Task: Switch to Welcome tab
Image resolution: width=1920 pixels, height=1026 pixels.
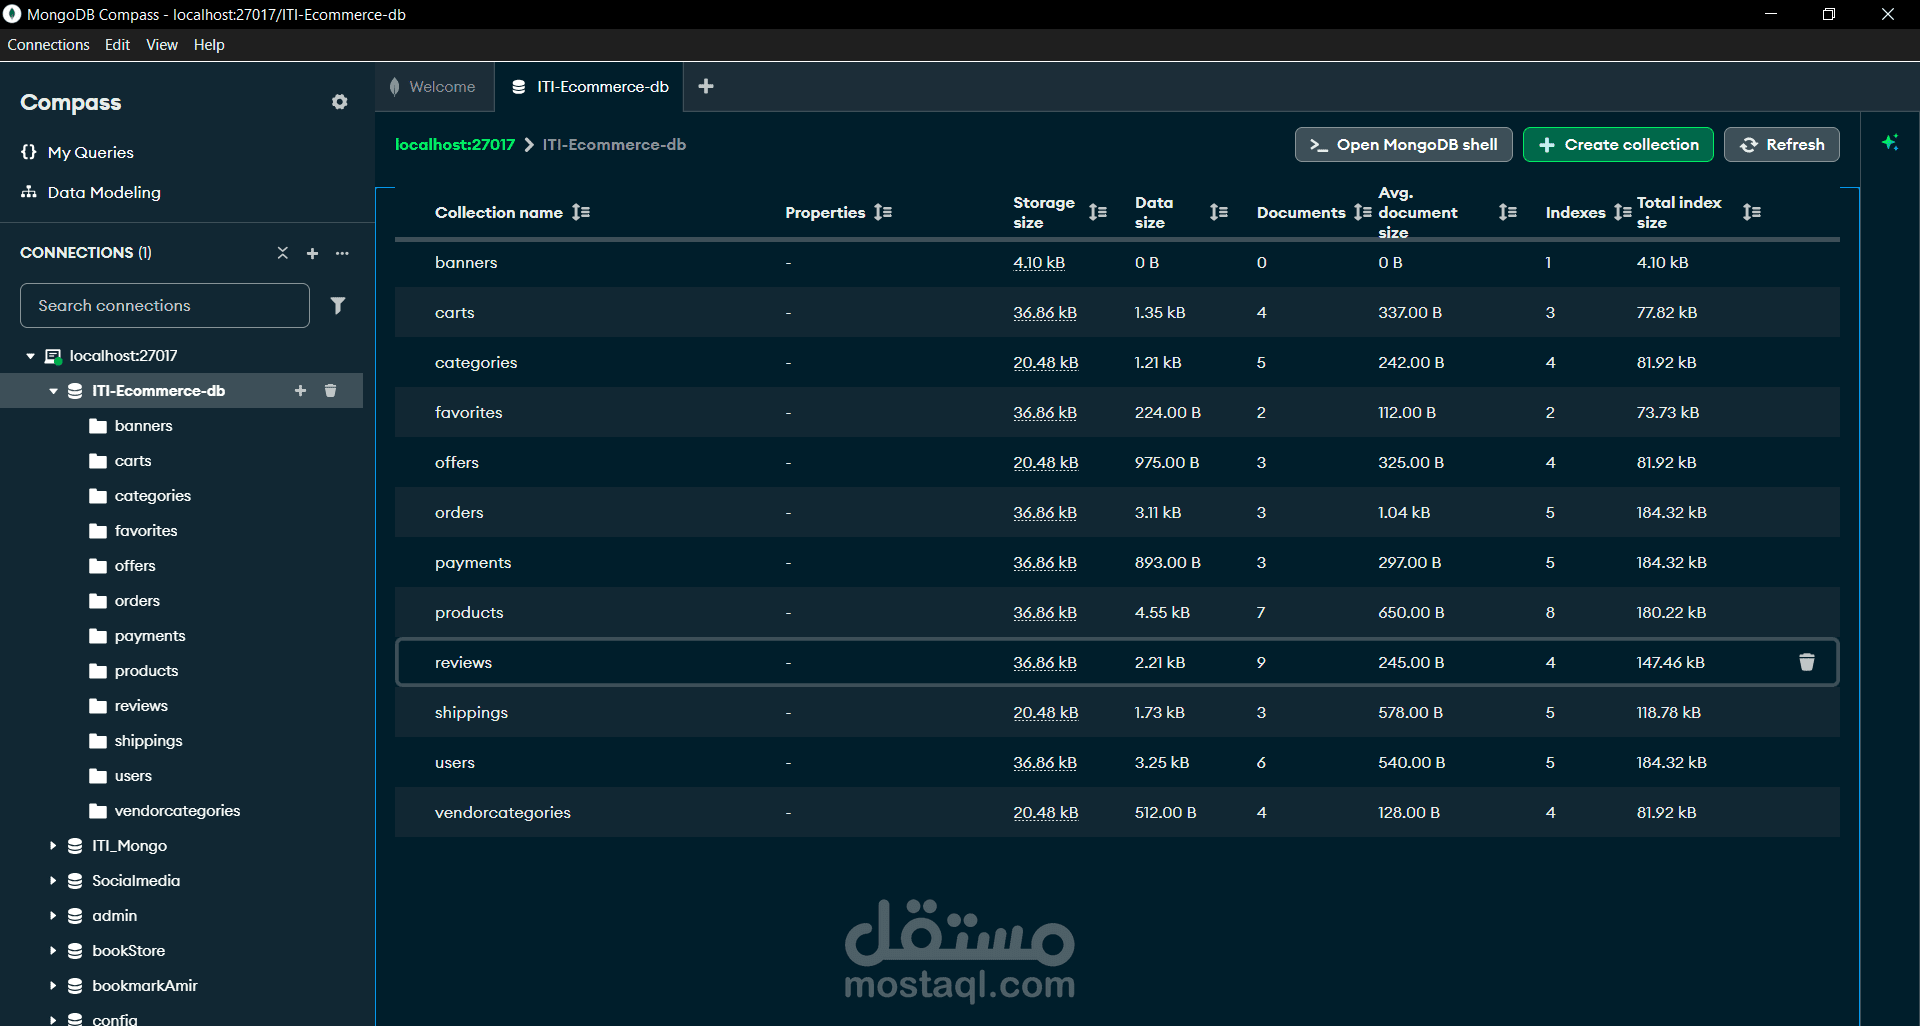Action: pos(433,87)
